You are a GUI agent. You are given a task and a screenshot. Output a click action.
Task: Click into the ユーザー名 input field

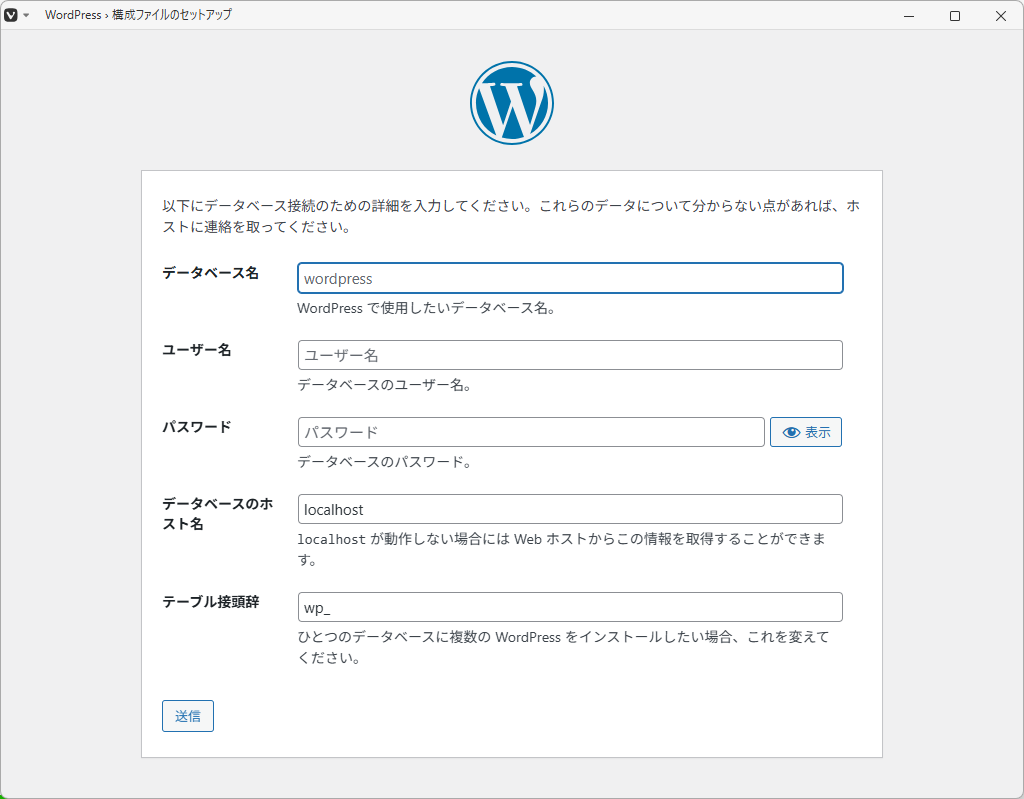(x=570, y=355)
